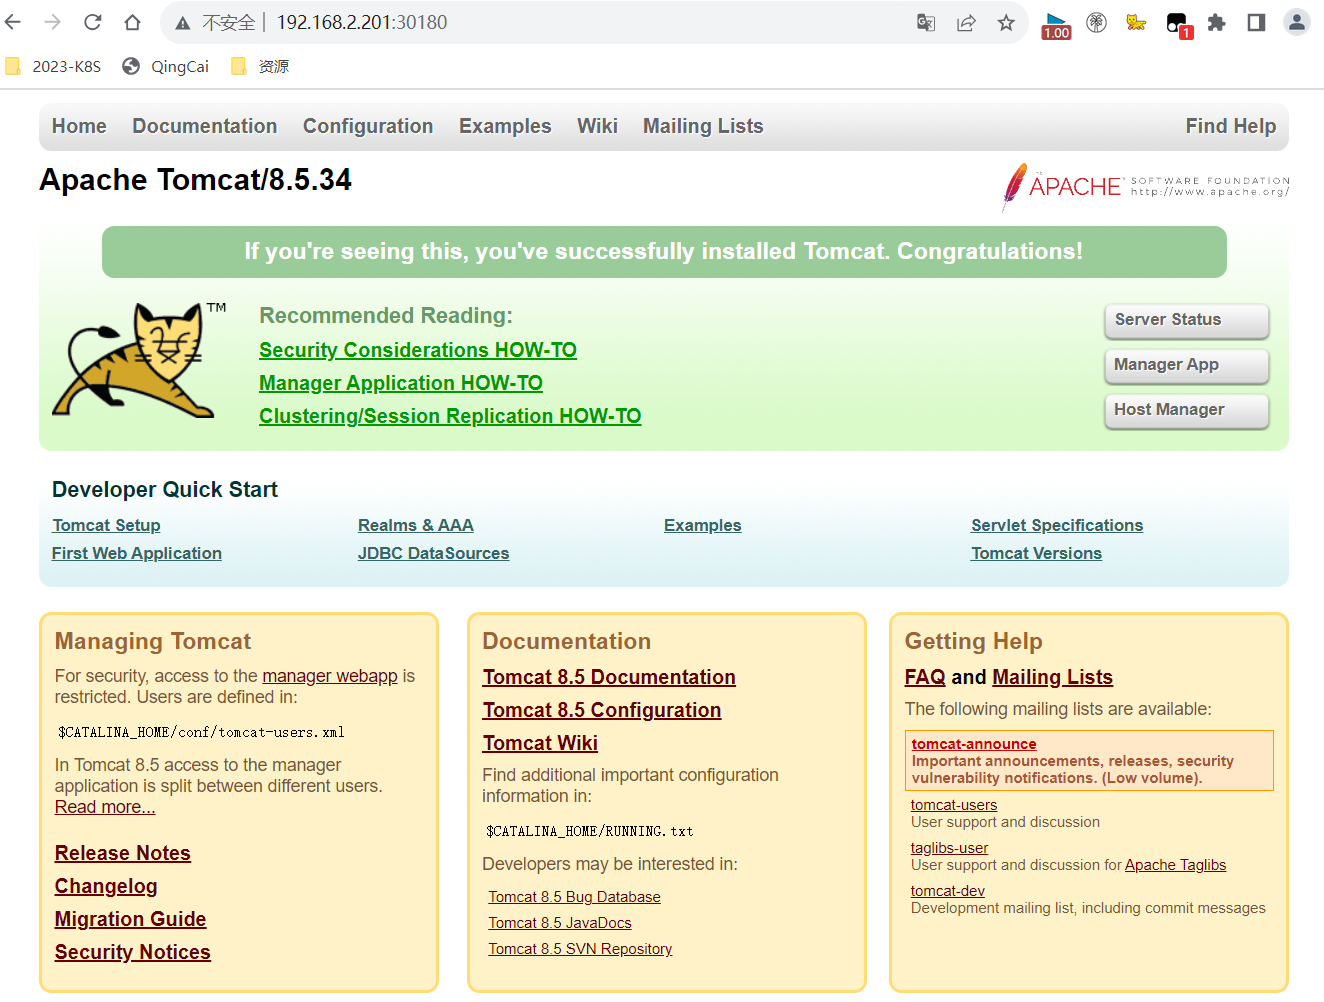The image size is (1324, 1002).
Task: Click the Manager App button
Action: click(1186, 365)
